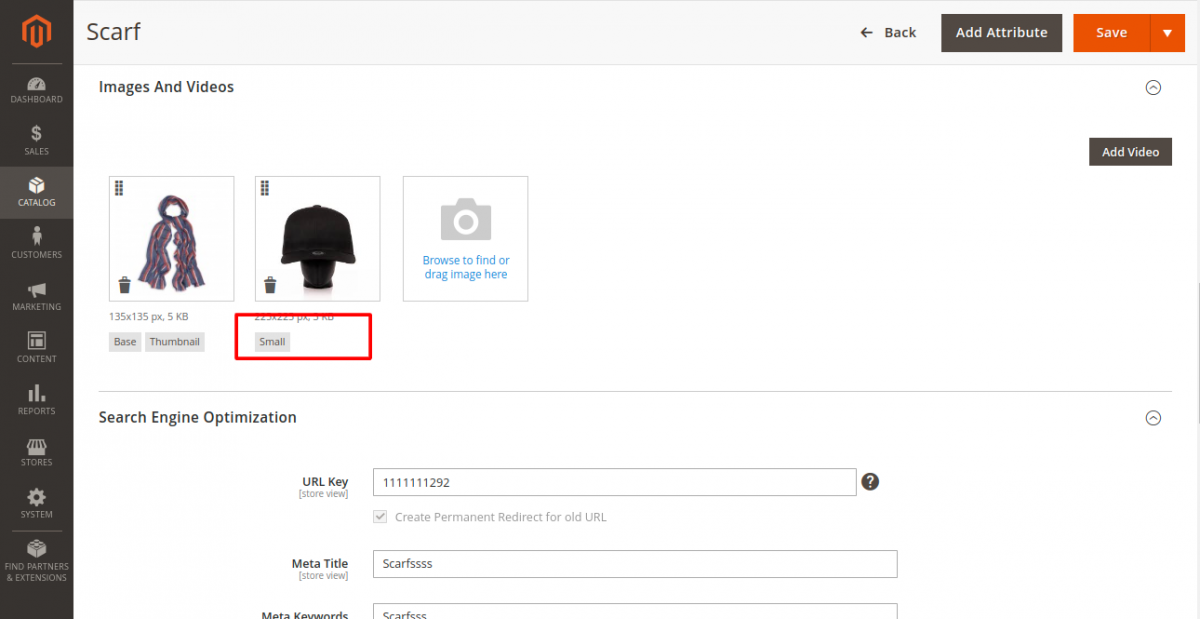The width and height of the screenshot is (1200, 619).
Task: Click into the Meta Title field
Action: (x=634, y=564)
